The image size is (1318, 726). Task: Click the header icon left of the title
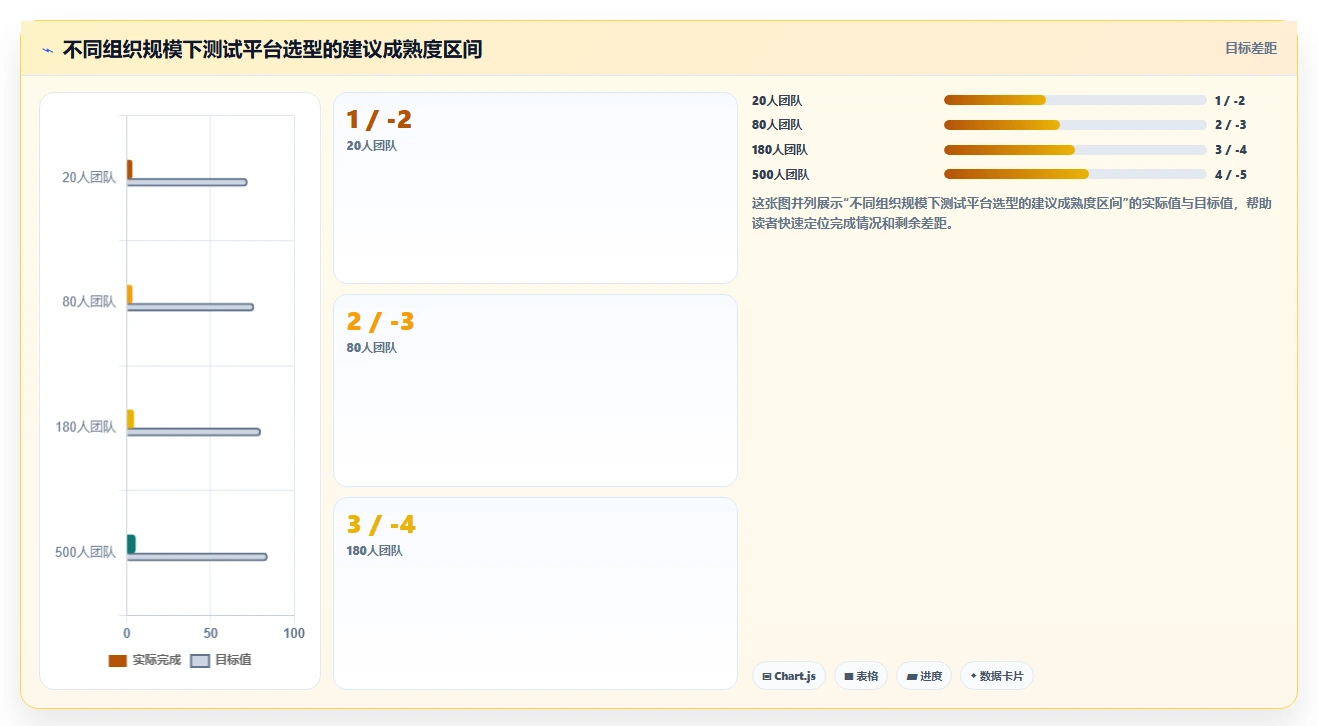[47, 50]
